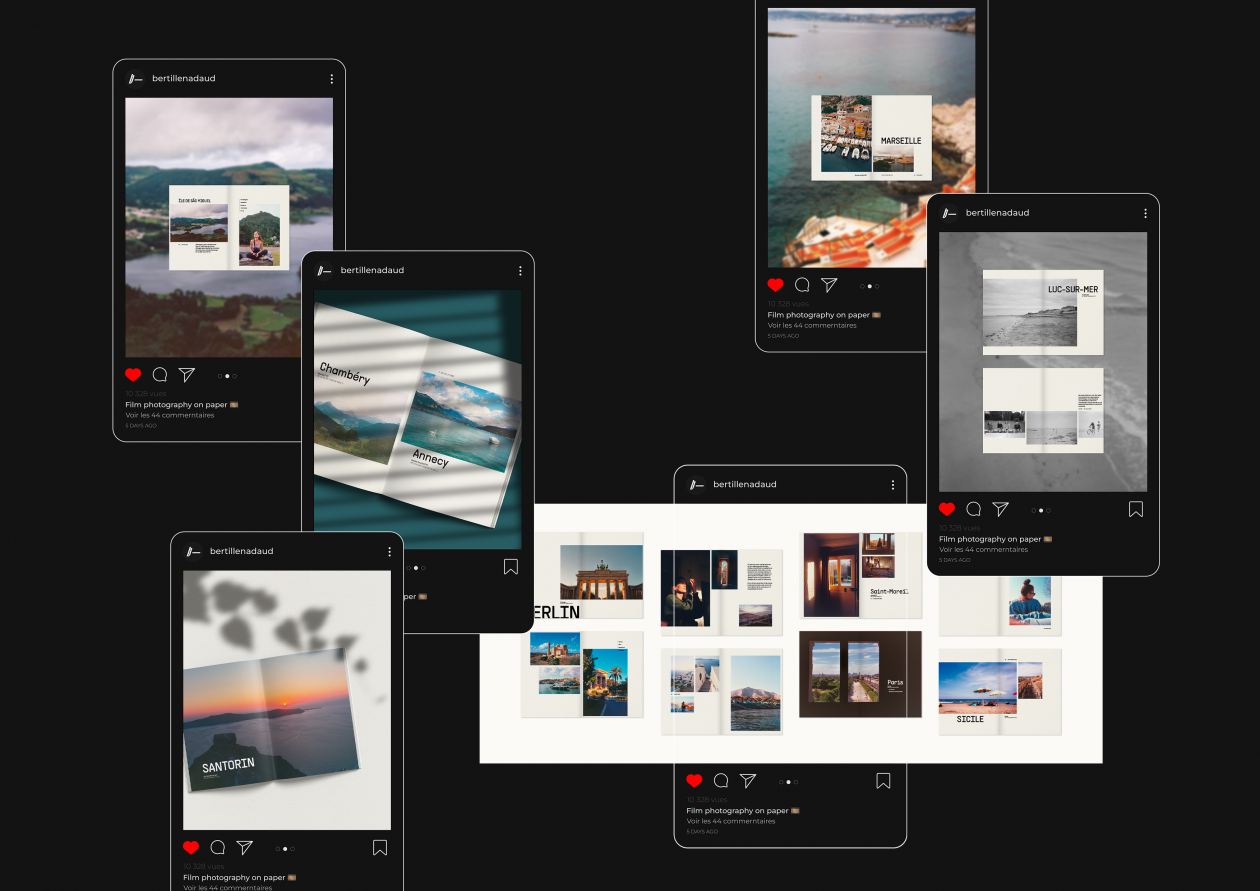
Task: Click the comment bubble on Berlin spreads post
Action: (721, 781)
